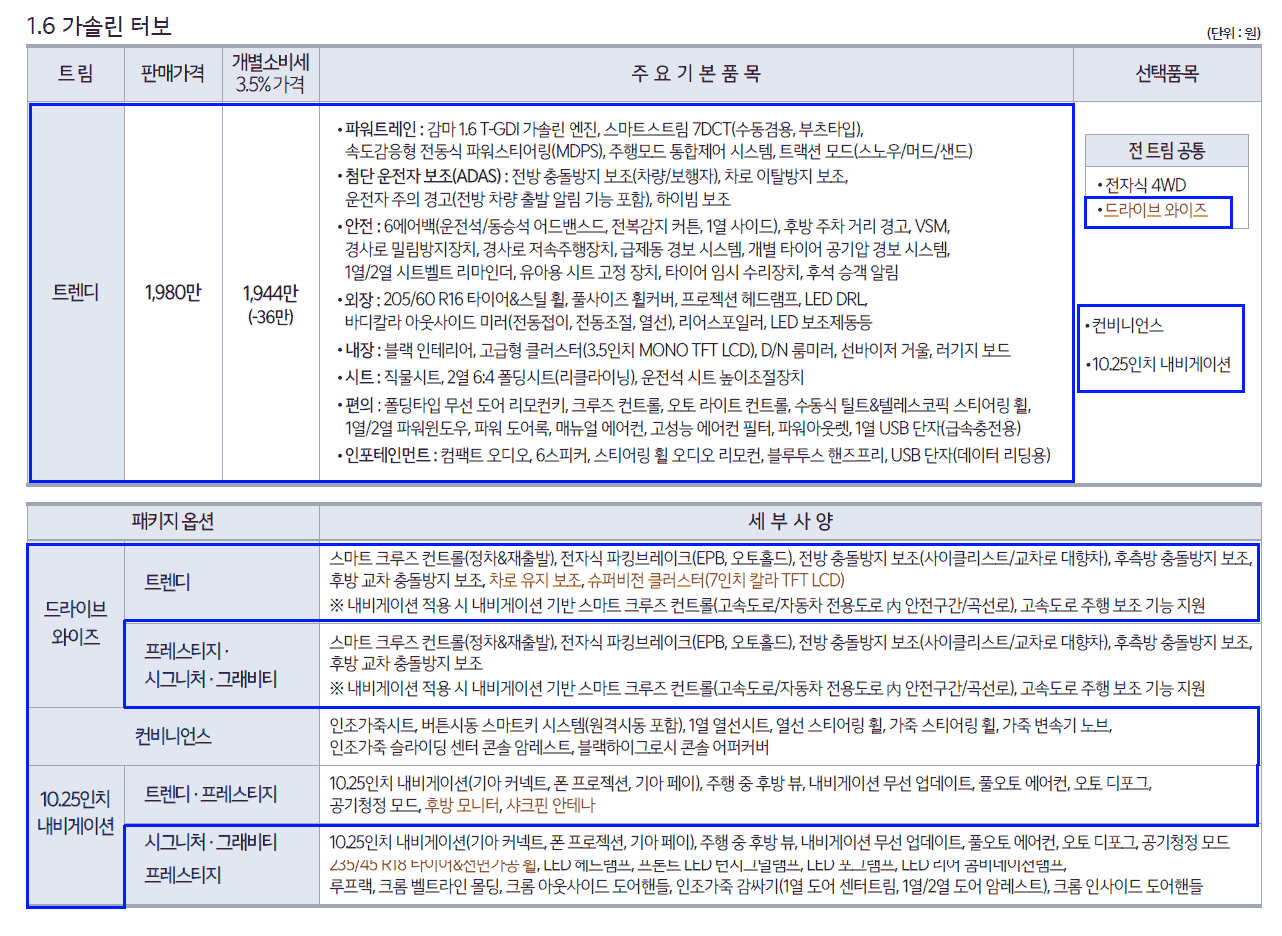Click the '내장' bullet label
This screenshot has width=1282, height=936.
360,350
